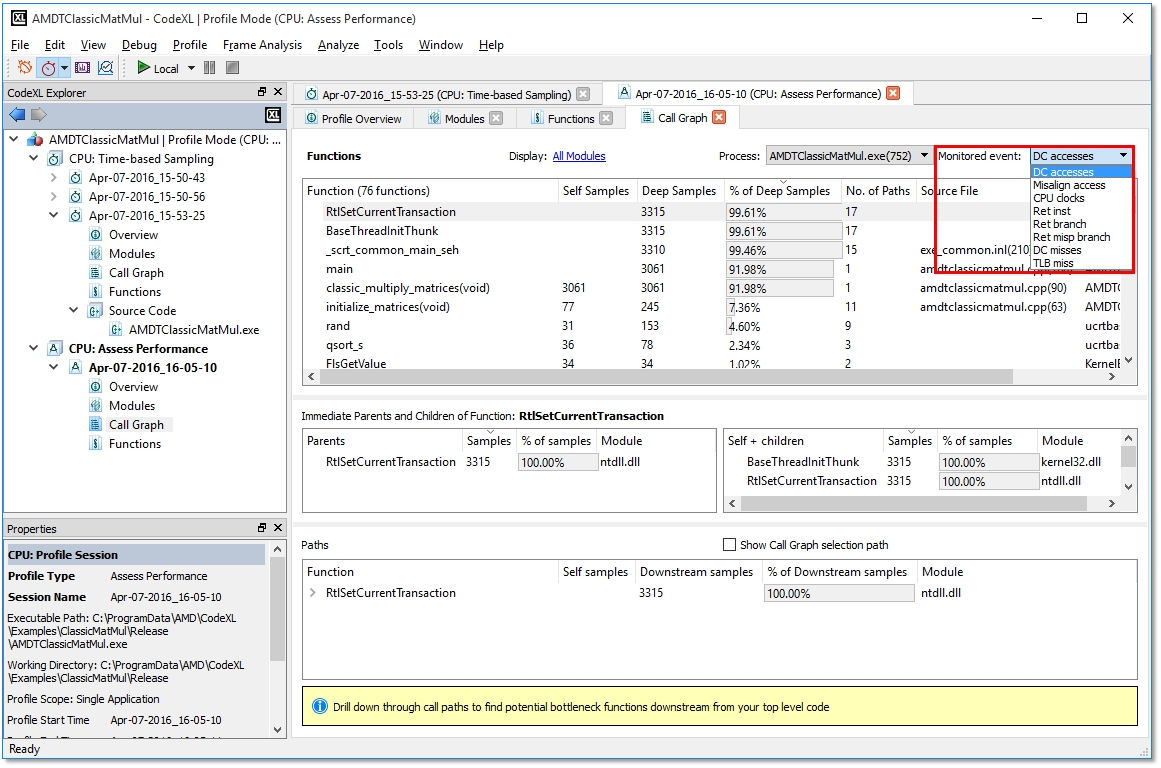Select Overview under Apr-07-2016_16-05-10
The image size is (1161, 768).
click(133, 387)
